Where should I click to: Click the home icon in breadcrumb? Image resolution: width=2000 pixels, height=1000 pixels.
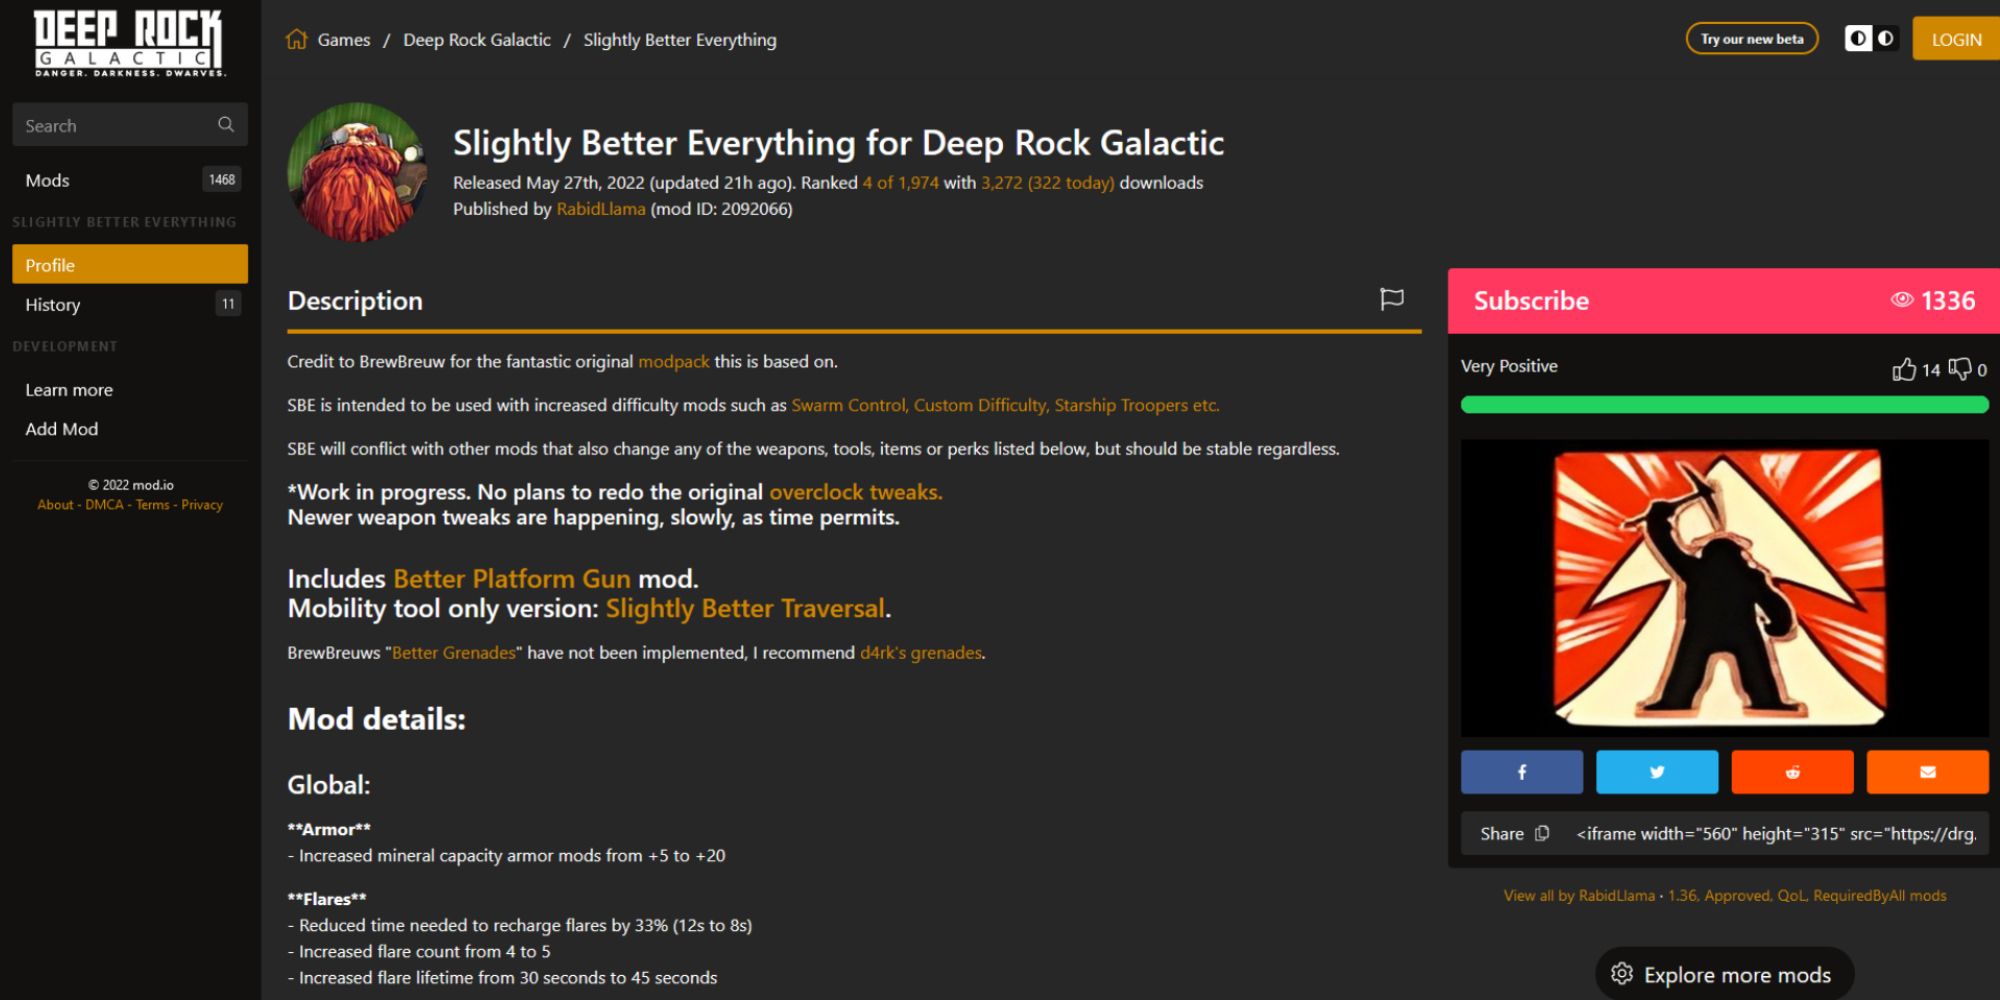click(297, 39)
